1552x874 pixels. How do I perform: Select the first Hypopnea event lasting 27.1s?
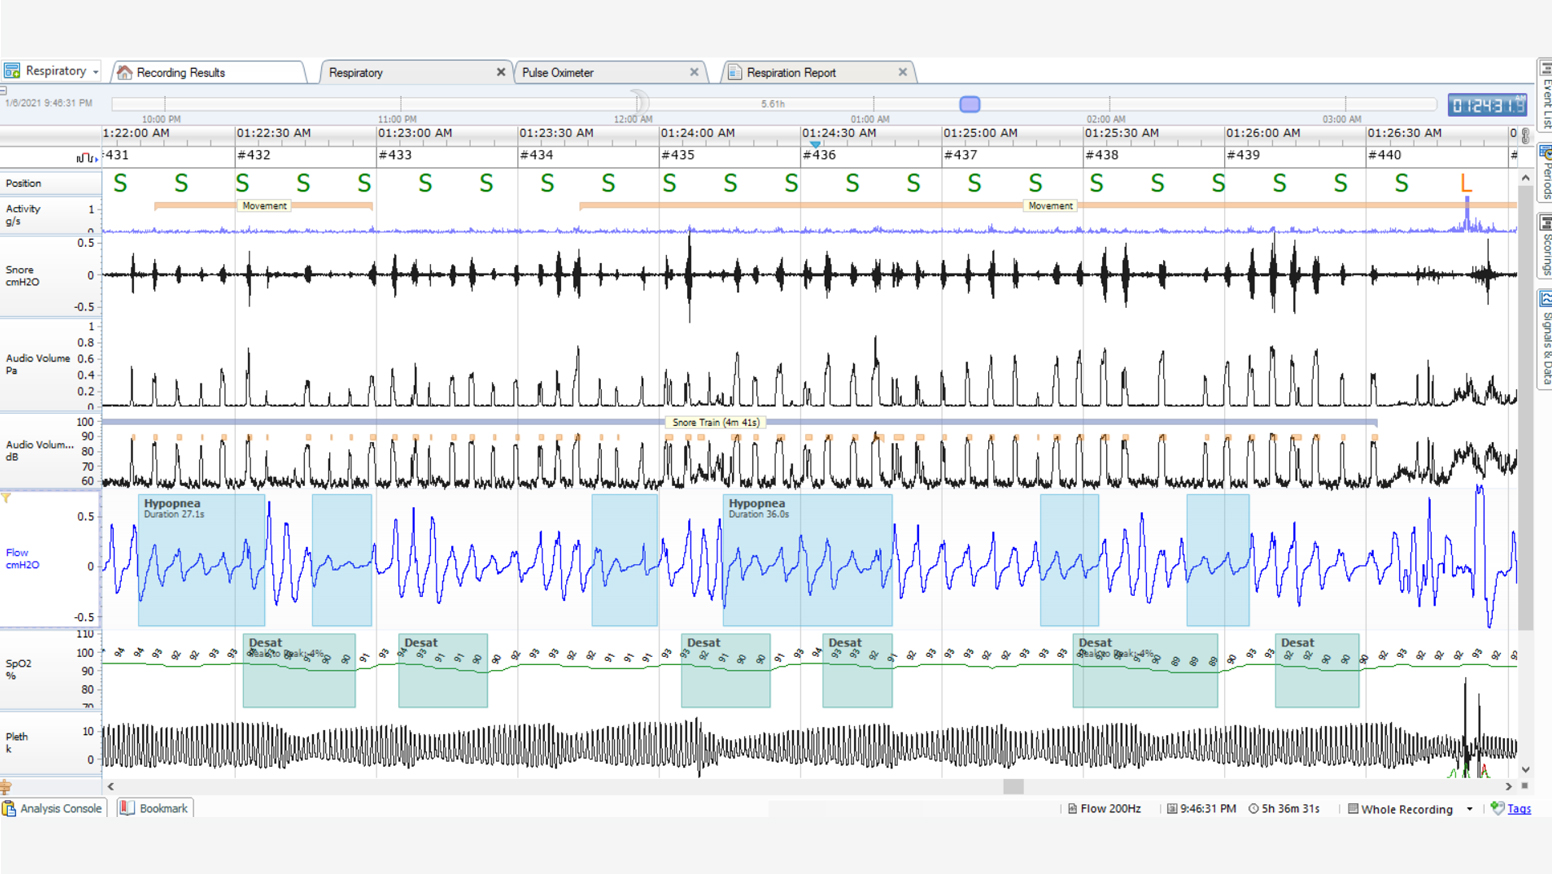pos(201,560)
